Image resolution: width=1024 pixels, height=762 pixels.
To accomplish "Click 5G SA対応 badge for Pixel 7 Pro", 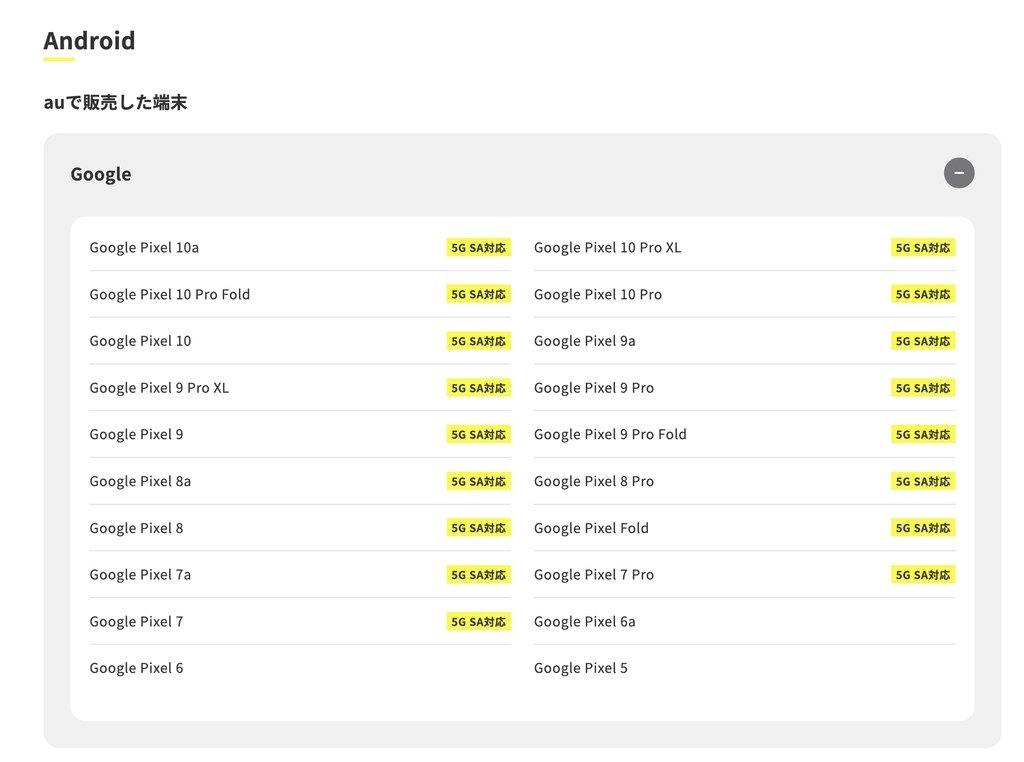I will click(923, 575).
